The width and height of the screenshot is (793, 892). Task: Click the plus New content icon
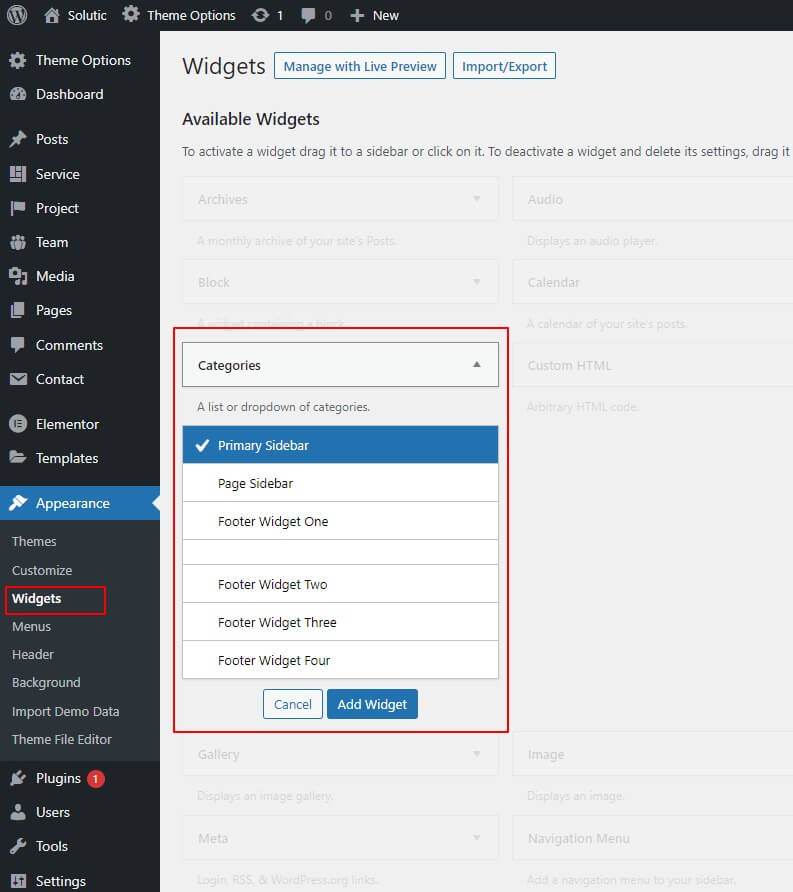[357, 15]
